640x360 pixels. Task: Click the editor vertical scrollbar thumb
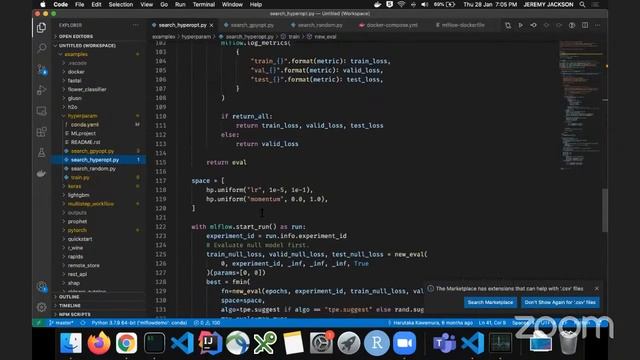605,210
